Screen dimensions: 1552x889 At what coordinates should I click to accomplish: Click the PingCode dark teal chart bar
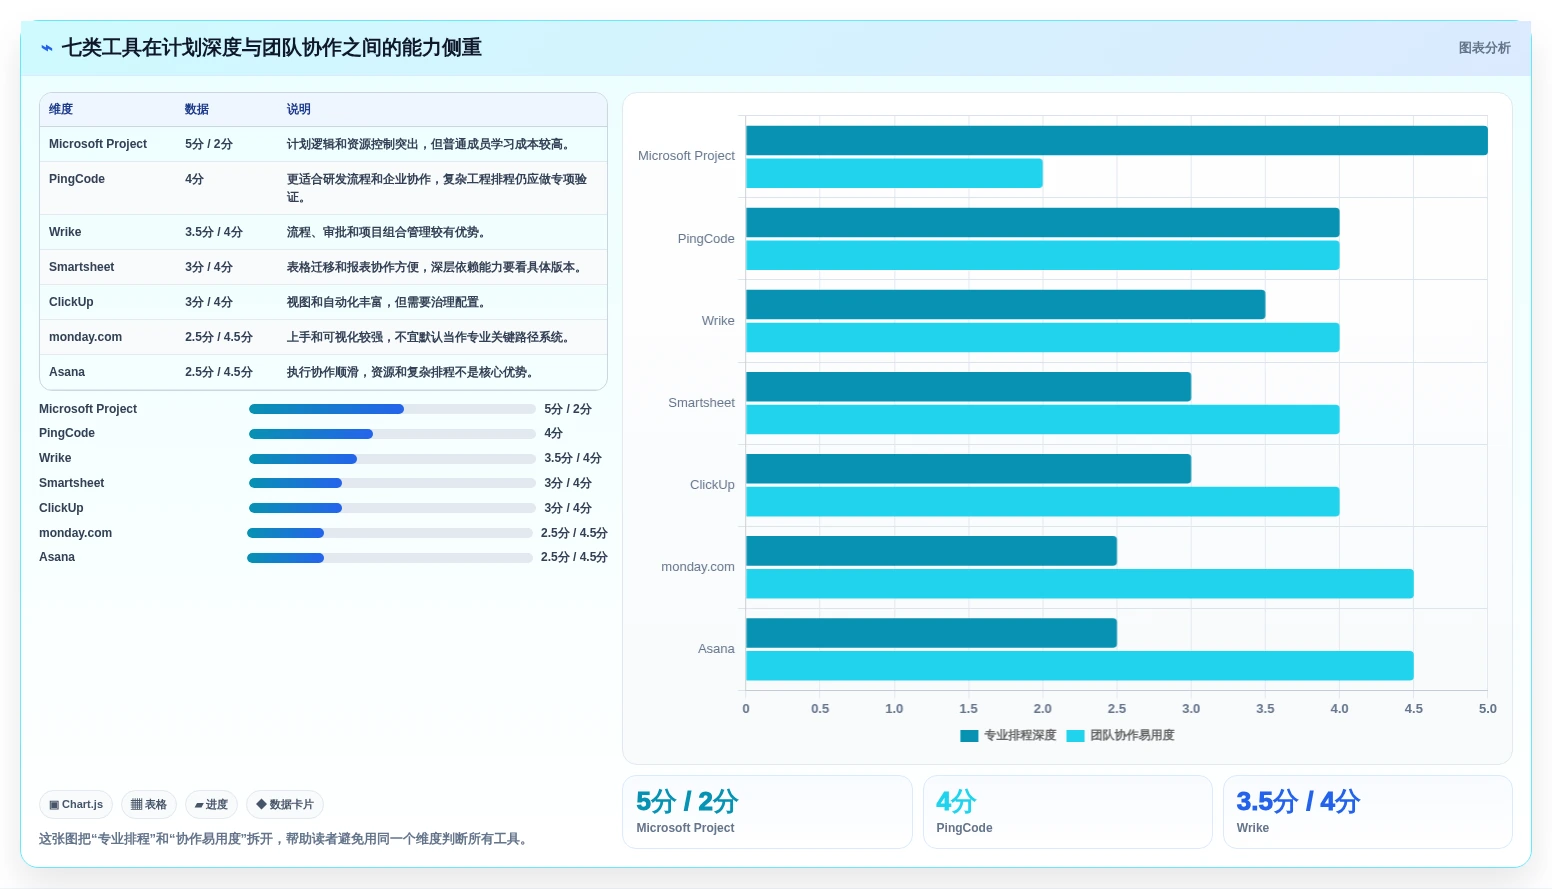click(x=1042, y=223)
